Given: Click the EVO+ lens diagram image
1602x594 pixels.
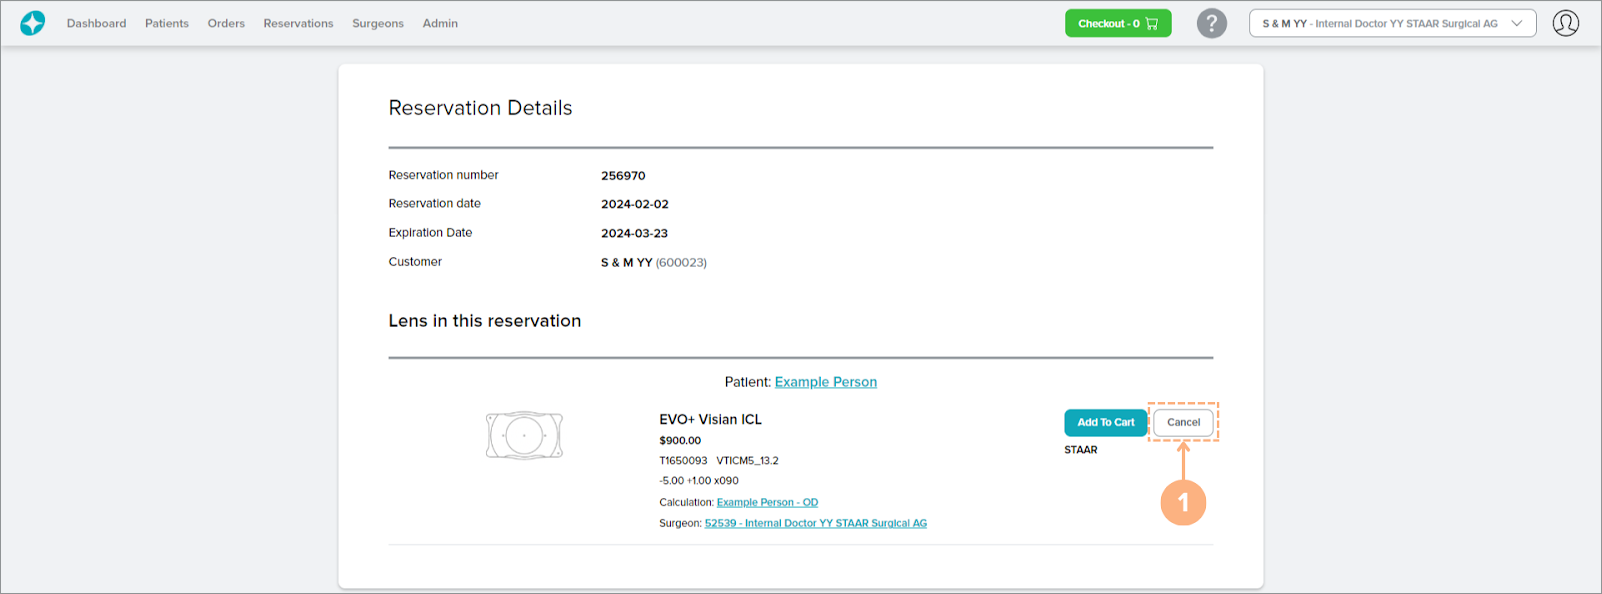Looking at the screenshot, I should click(524, 435).
